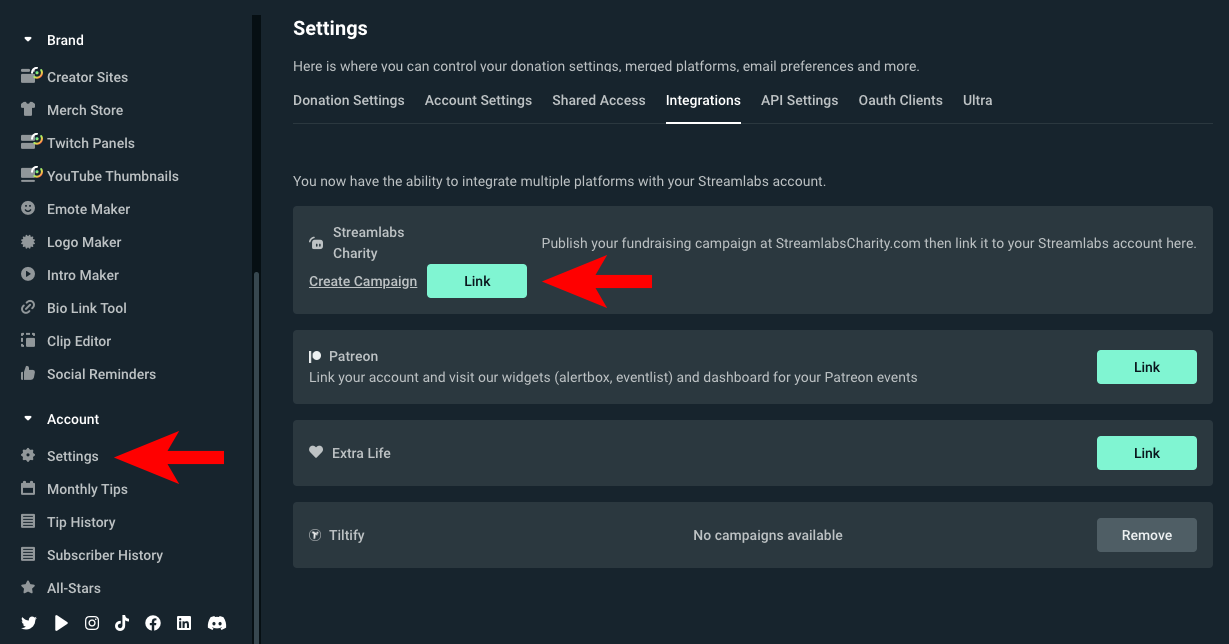Viewport: 1229px width, 644px height.
Task: Click the Emote Maker smiley icon
Action: pos(28,209)
